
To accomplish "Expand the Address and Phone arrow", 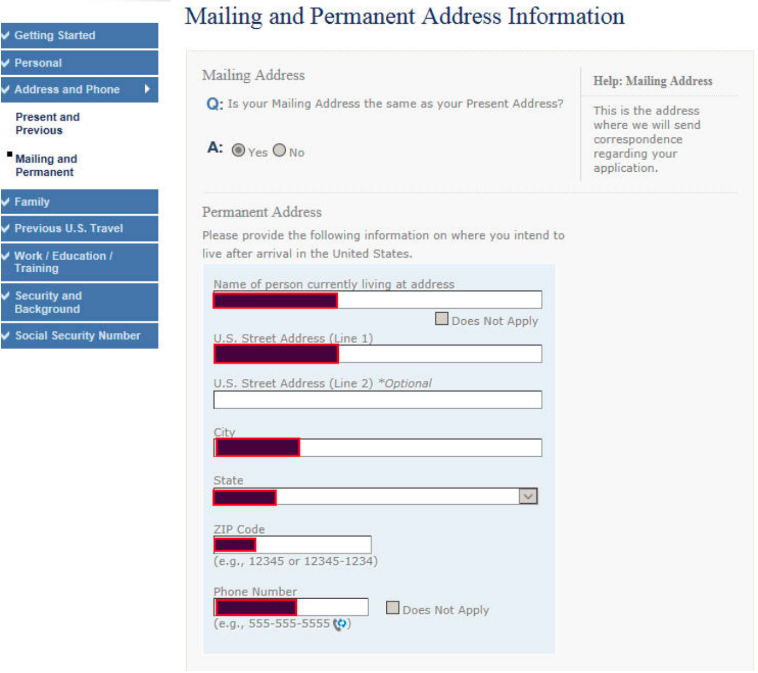I will point(147,89).
